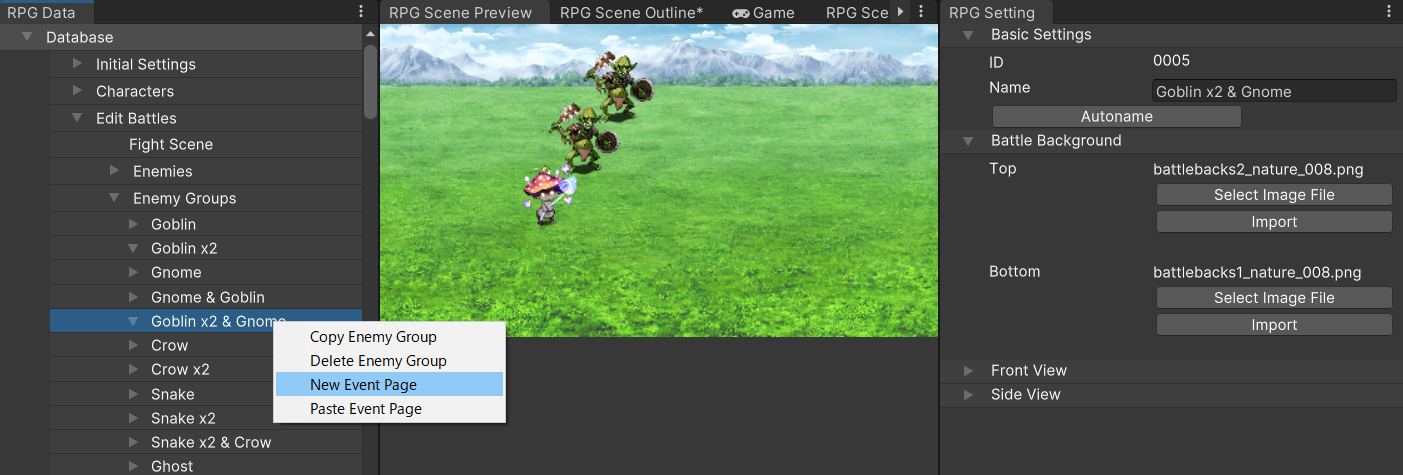
Task: Switch to the RPG Scene Preview tab
Action: pyautogui.click(x=464, y=13)
